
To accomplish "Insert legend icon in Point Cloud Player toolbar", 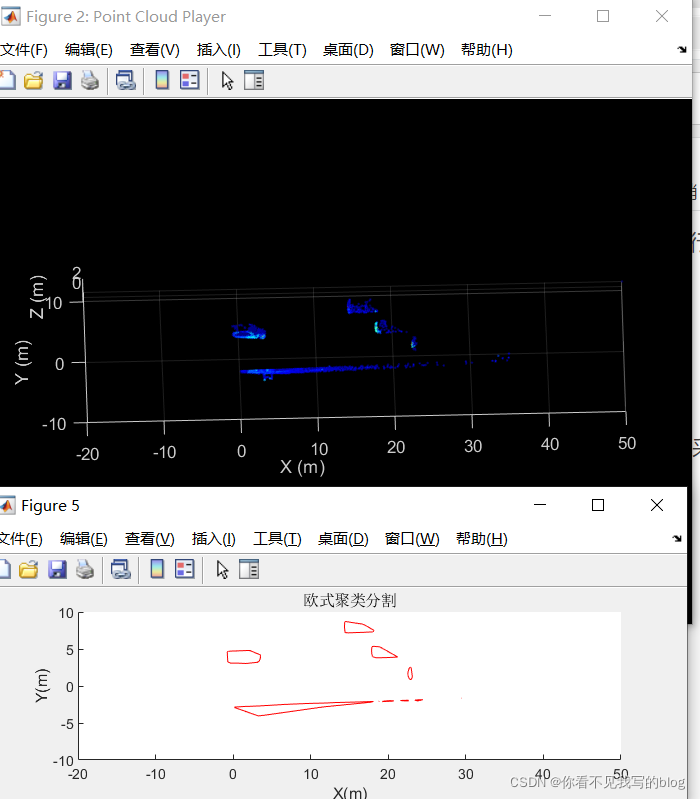I will coord(190,81).
